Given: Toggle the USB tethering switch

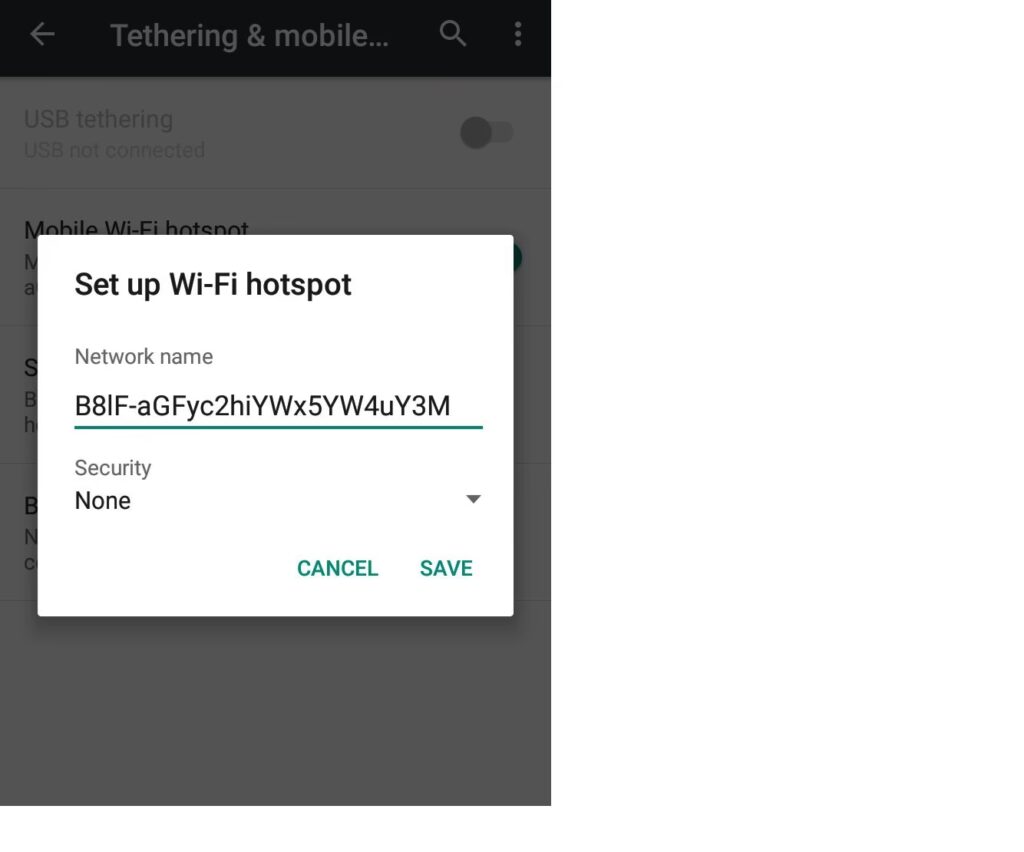Looking at the screenshot, I should coord(487,133).
